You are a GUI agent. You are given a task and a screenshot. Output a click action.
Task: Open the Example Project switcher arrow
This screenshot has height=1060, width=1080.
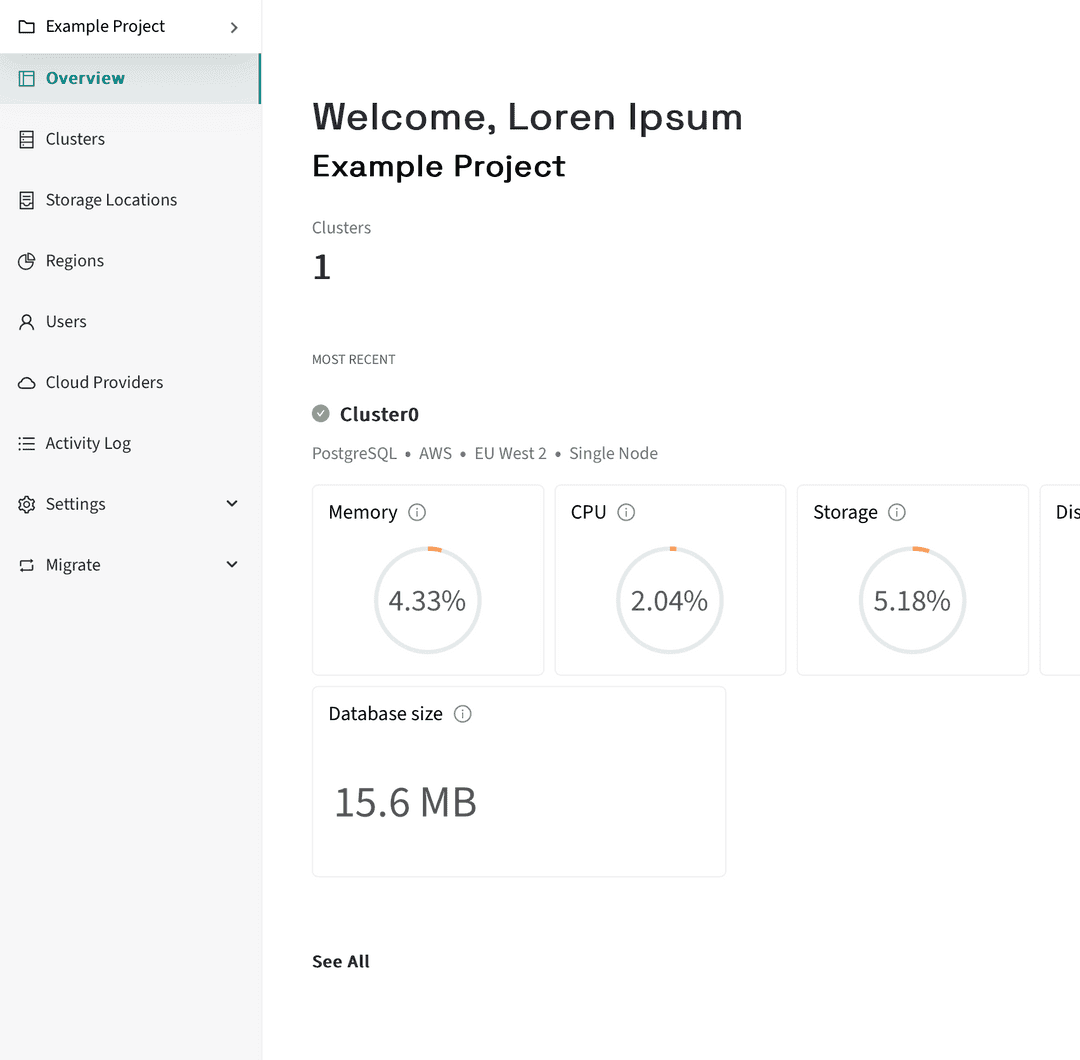tap(233, 26)
